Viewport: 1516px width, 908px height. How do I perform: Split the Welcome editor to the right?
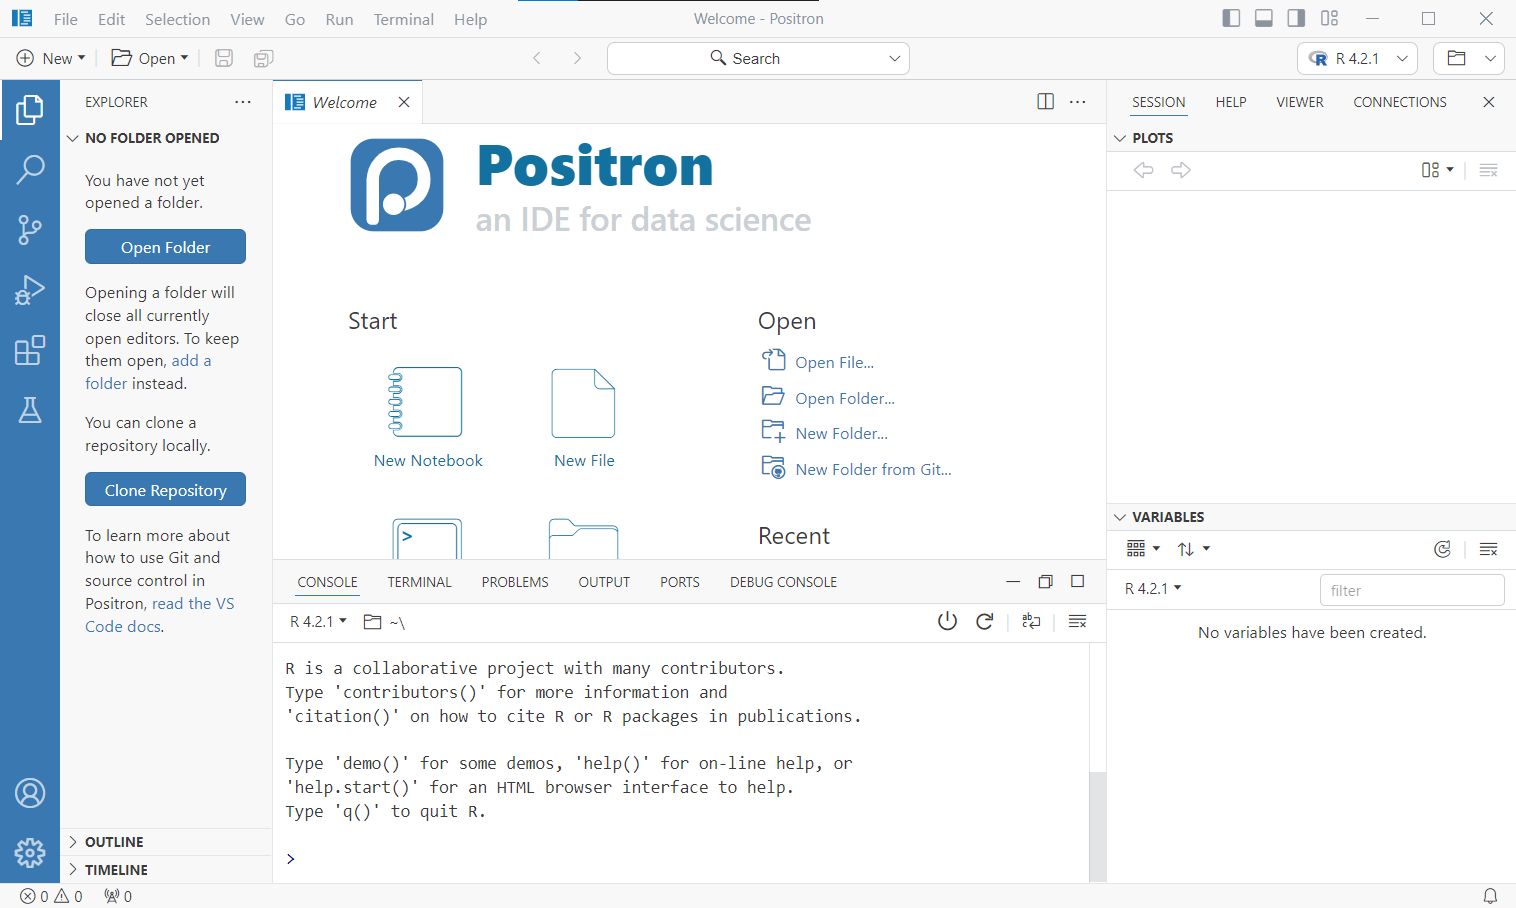point(1045,102)
